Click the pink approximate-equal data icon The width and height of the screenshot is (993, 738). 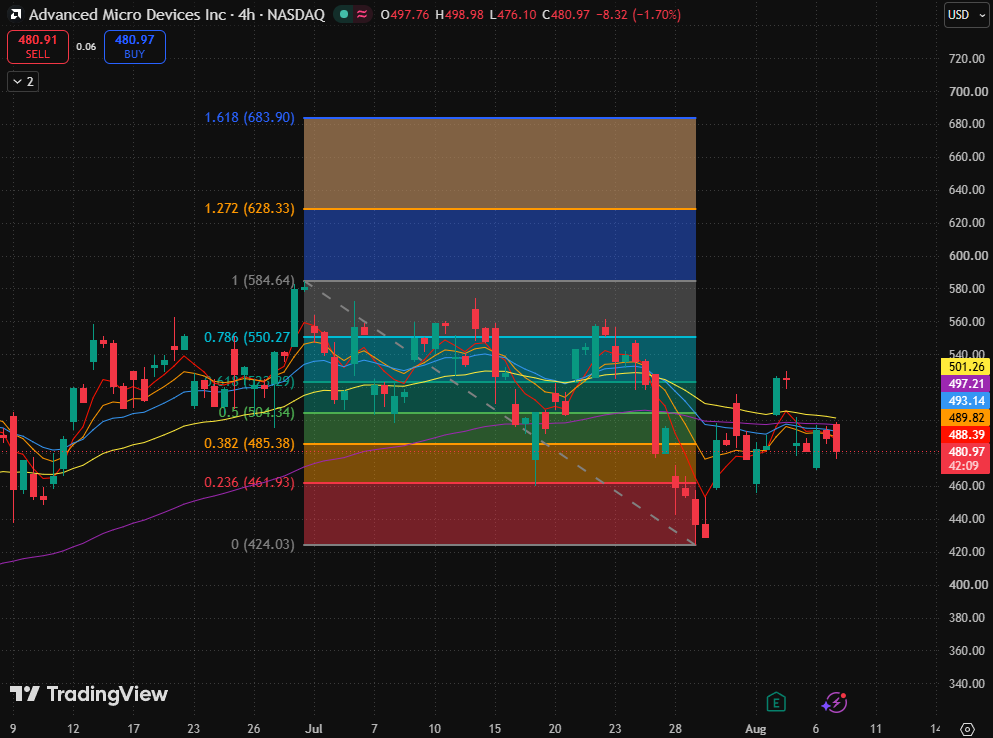coord(362,14)
